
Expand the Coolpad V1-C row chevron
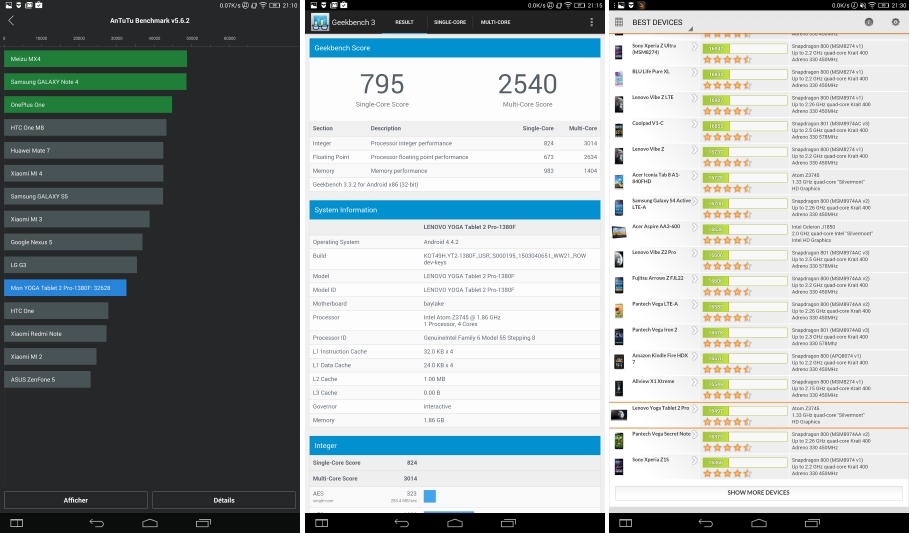[x=694, y=124]
